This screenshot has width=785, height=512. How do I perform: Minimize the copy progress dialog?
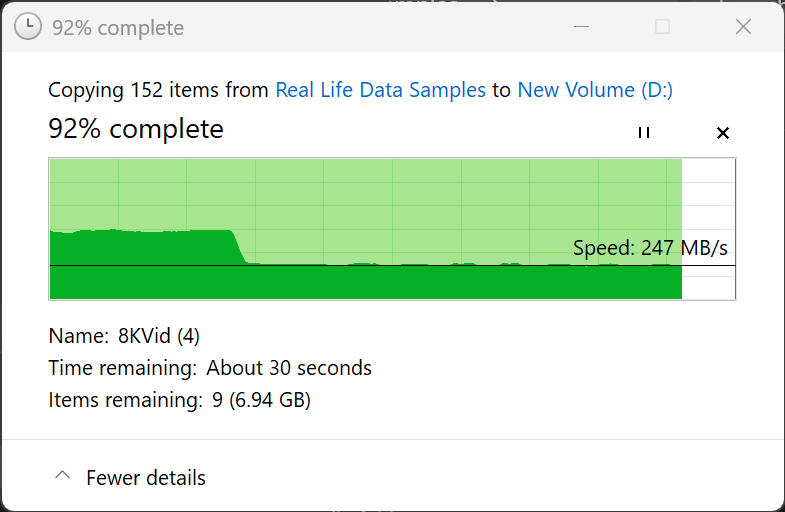point(581,27)
